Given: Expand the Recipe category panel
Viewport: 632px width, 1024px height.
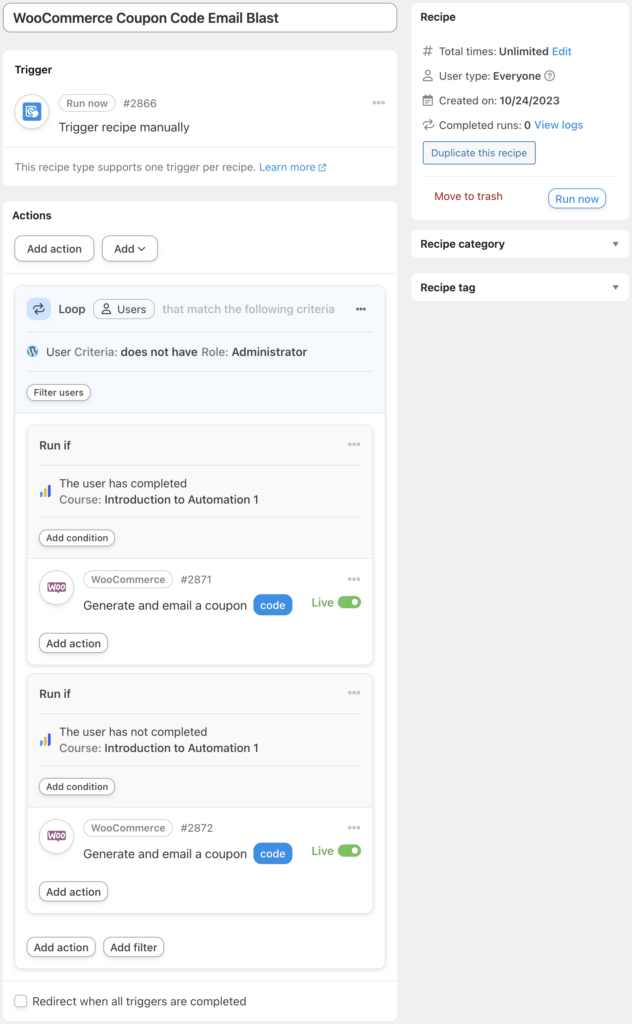Looking at the screenshot, I should tap(616, 244).
